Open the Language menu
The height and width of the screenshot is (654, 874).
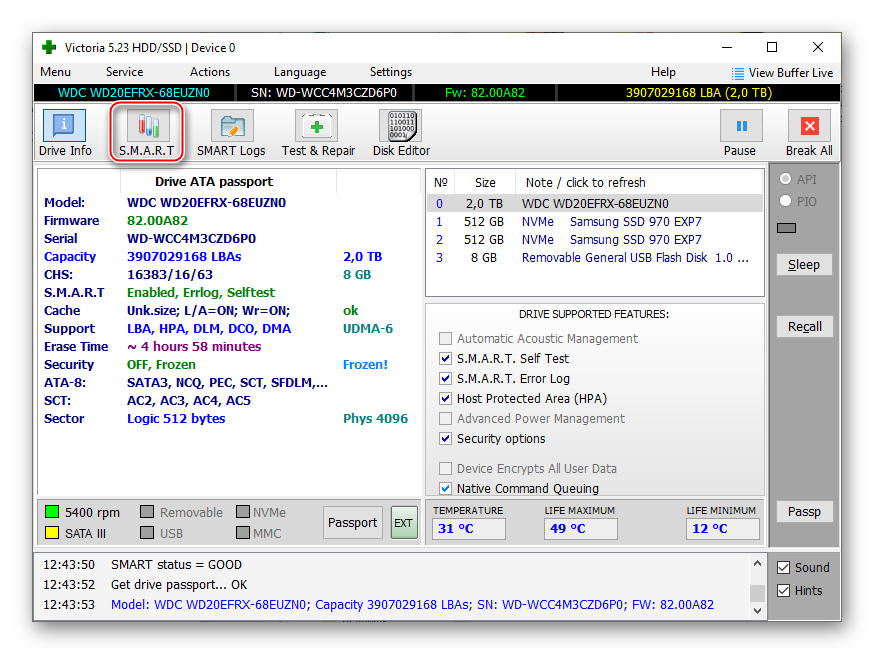click(299, 72)
